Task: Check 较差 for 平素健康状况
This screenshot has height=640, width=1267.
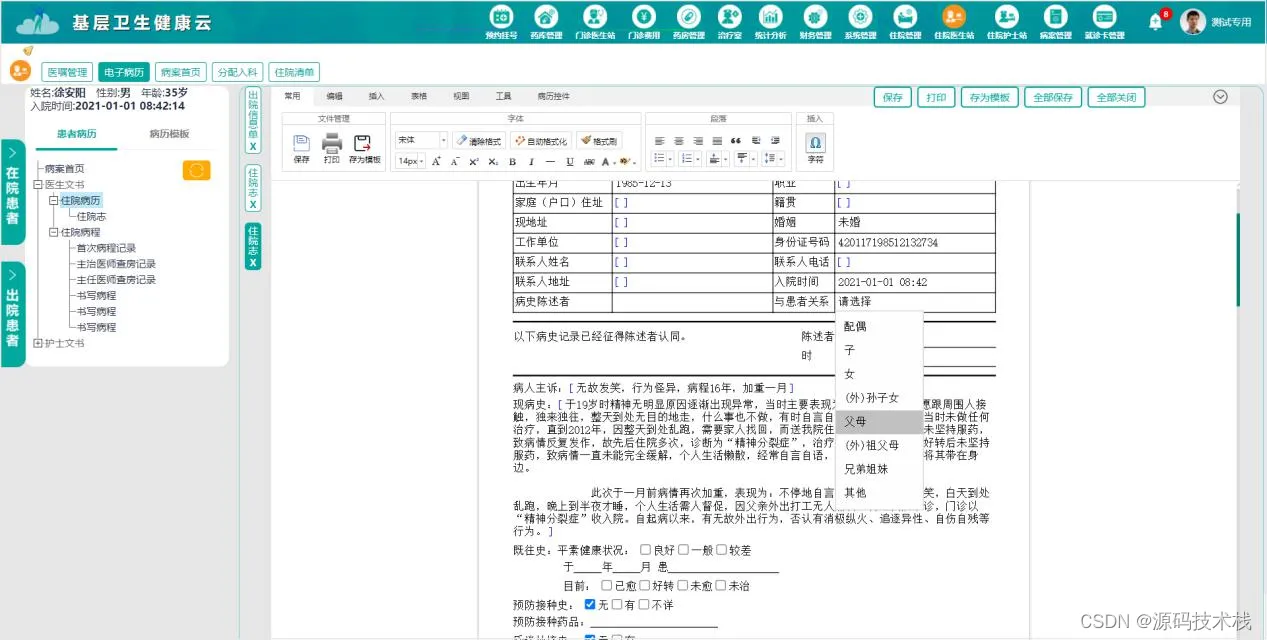Action: [x=721, y=550]
